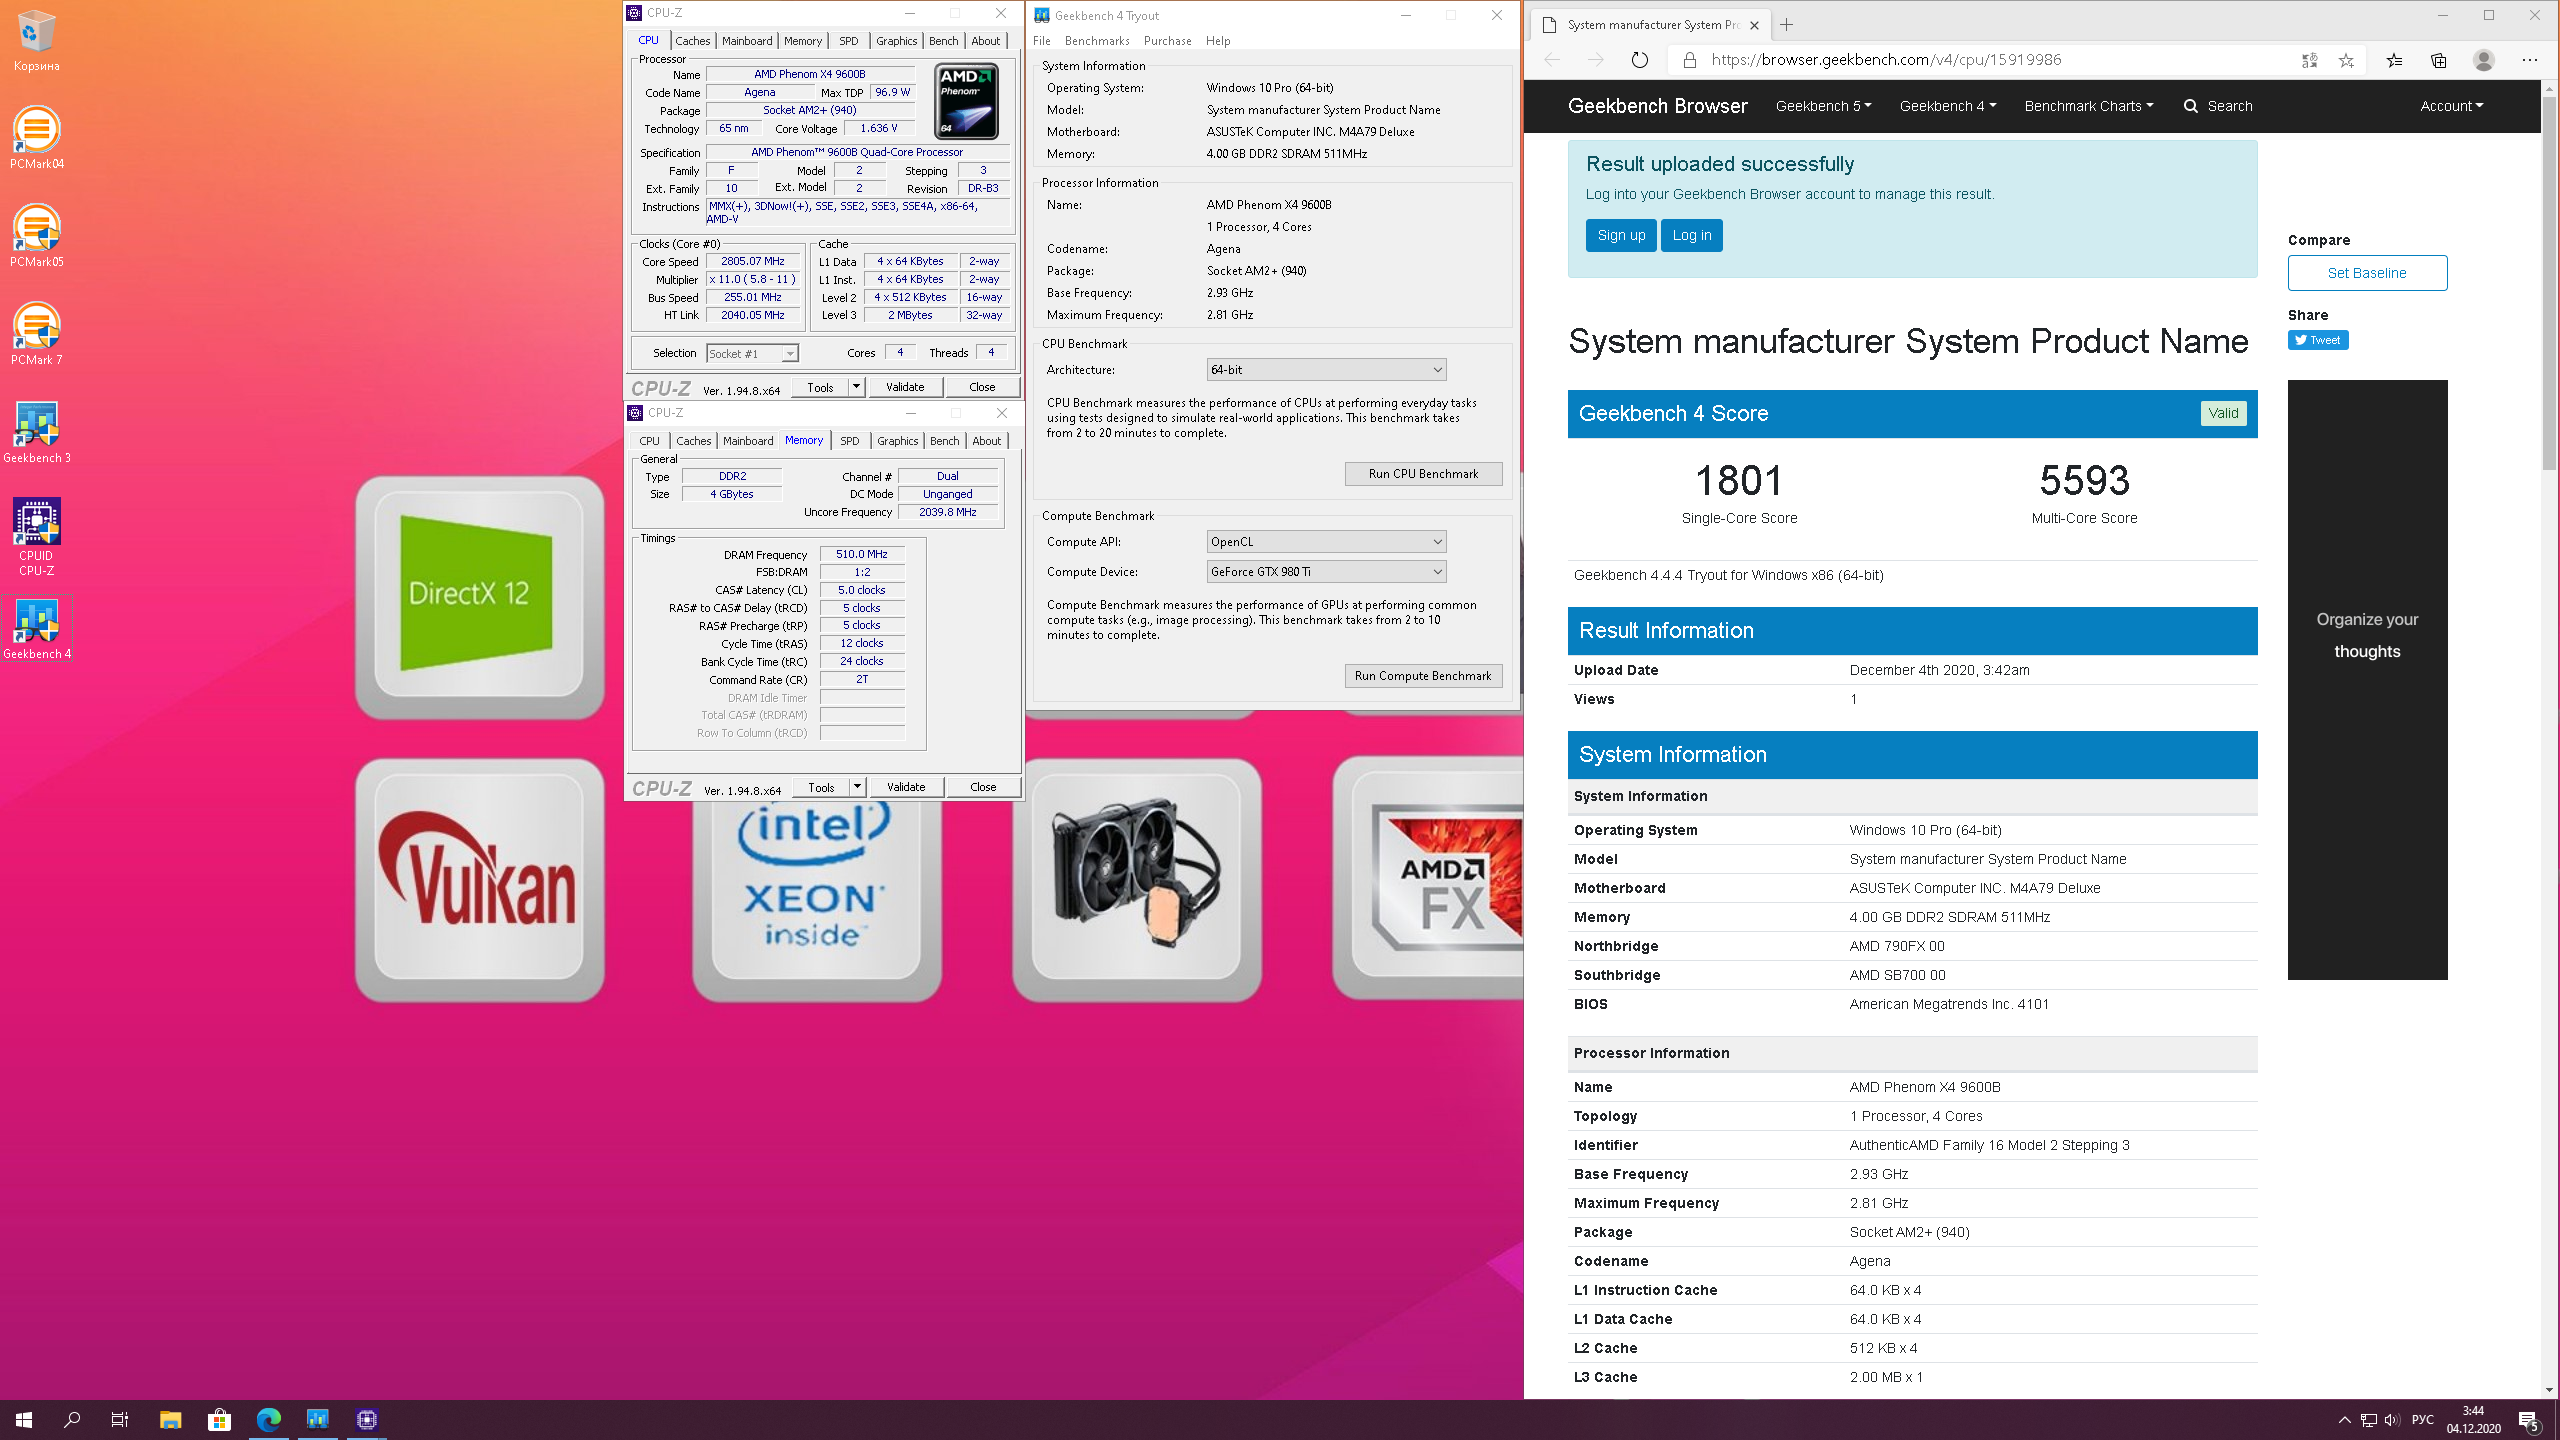Click the browser back arrow
The width and height of the screenshot is (2560, 1440).
1551,60
